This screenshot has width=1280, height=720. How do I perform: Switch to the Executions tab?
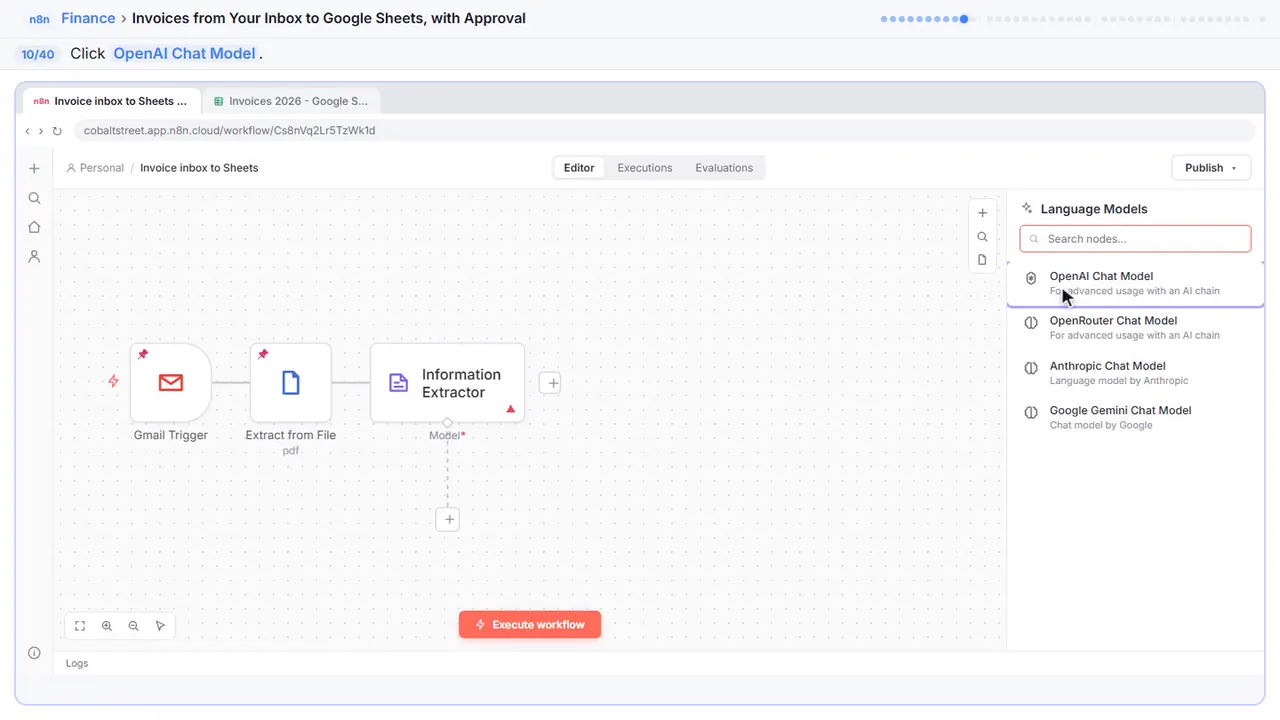pos(645,168)
